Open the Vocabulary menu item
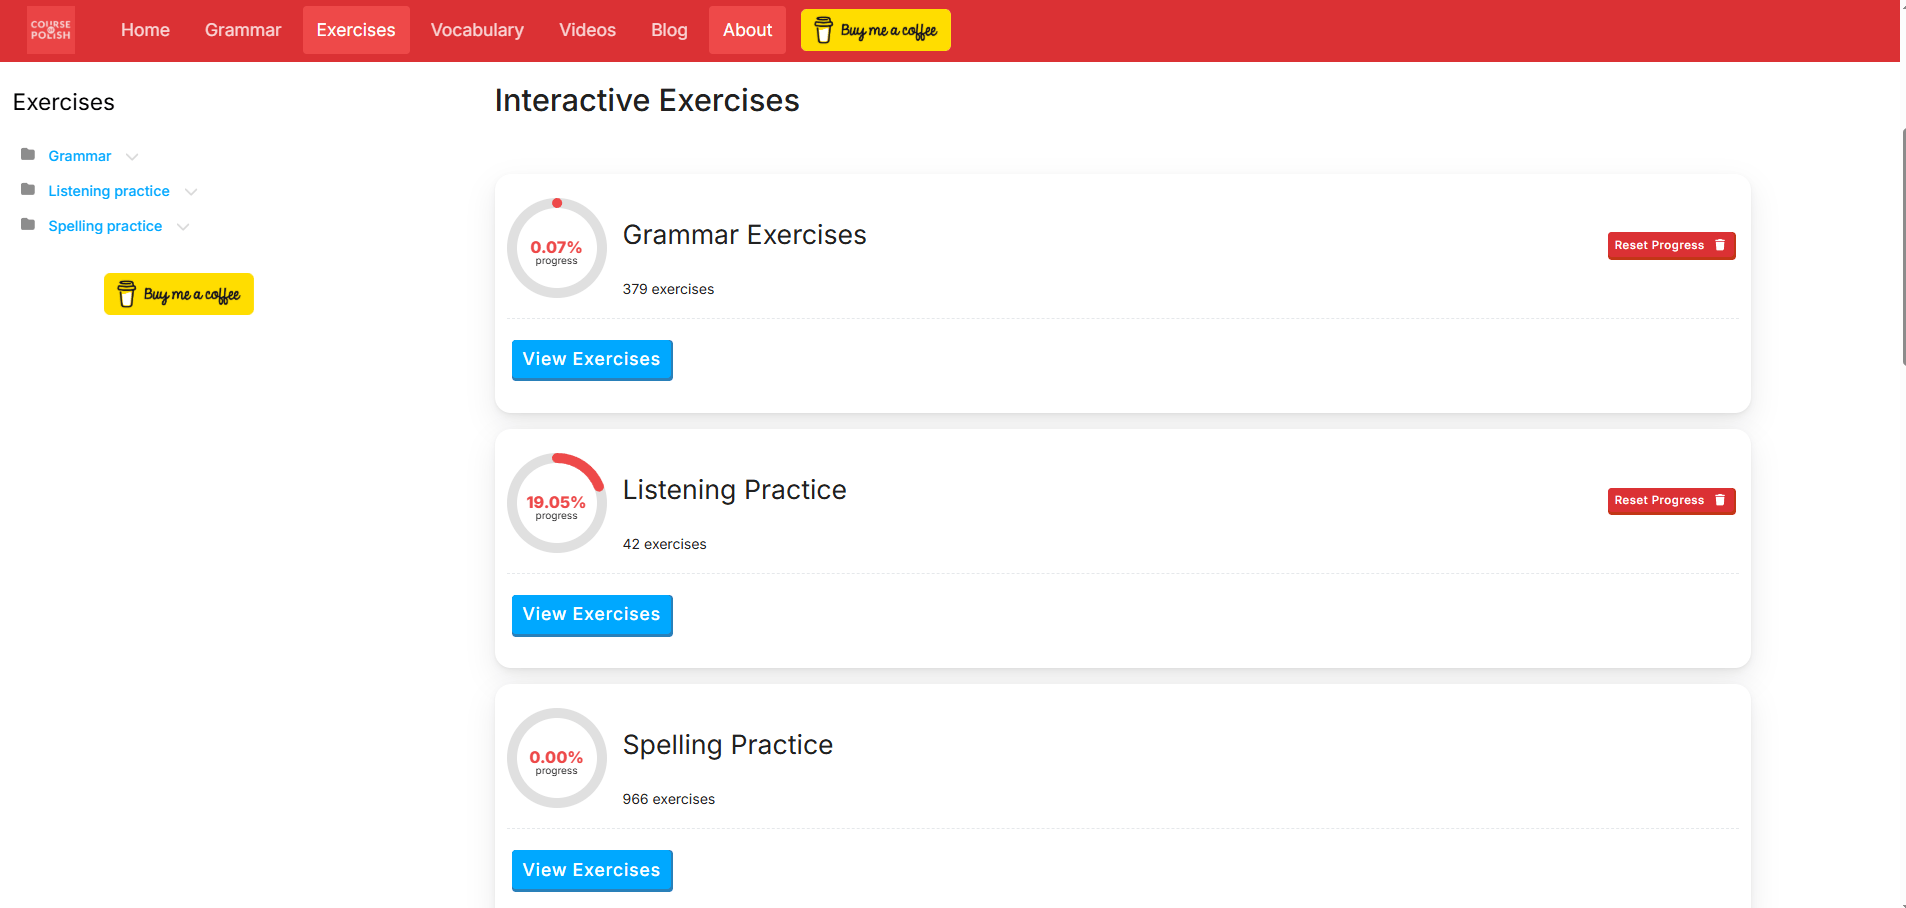The image size is (1906, 908). (x=477, y=30)
